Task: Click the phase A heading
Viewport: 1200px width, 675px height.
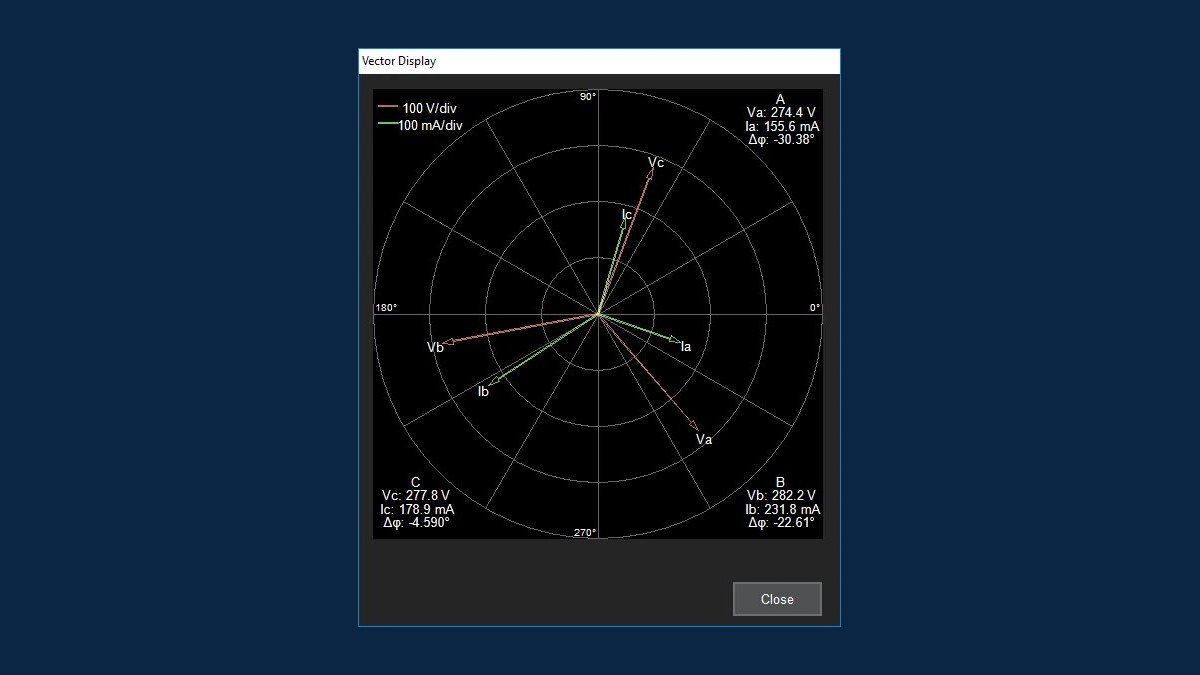Action: pyautogui.click(x=781, y=99)
